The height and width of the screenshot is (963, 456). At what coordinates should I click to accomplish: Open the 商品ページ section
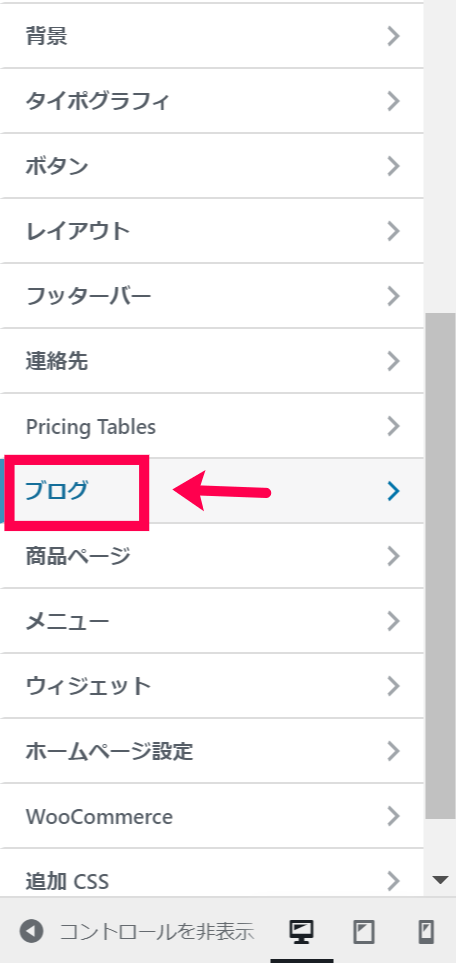(212, 556)
